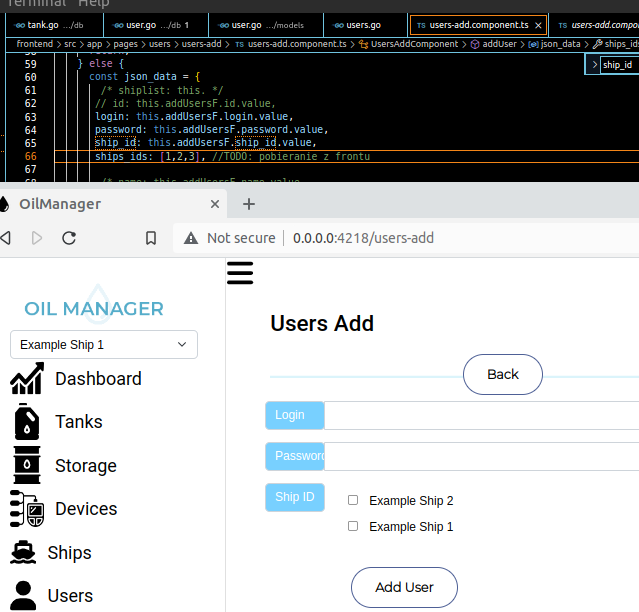The height and width of the screenshot is (612, 639).
Task: Click the hamburger menu icon
Action: [240, 272]
